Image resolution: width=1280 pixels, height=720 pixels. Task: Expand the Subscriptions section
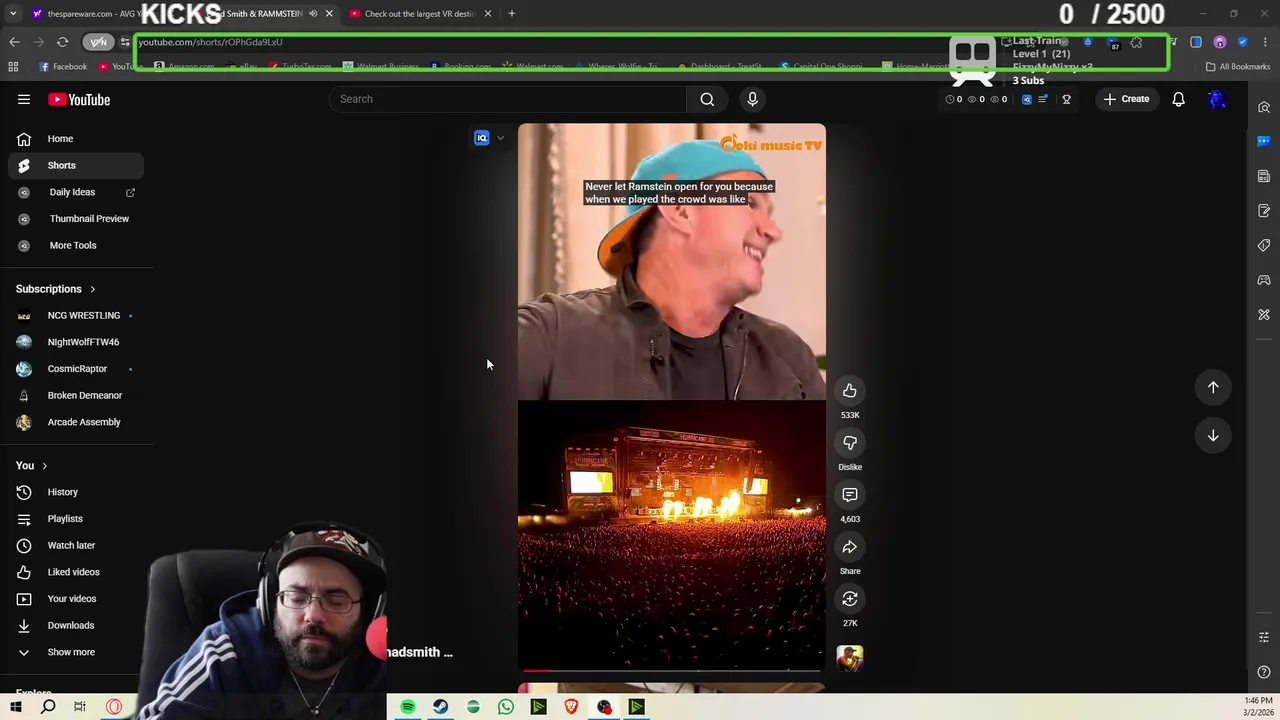point(56,289)
